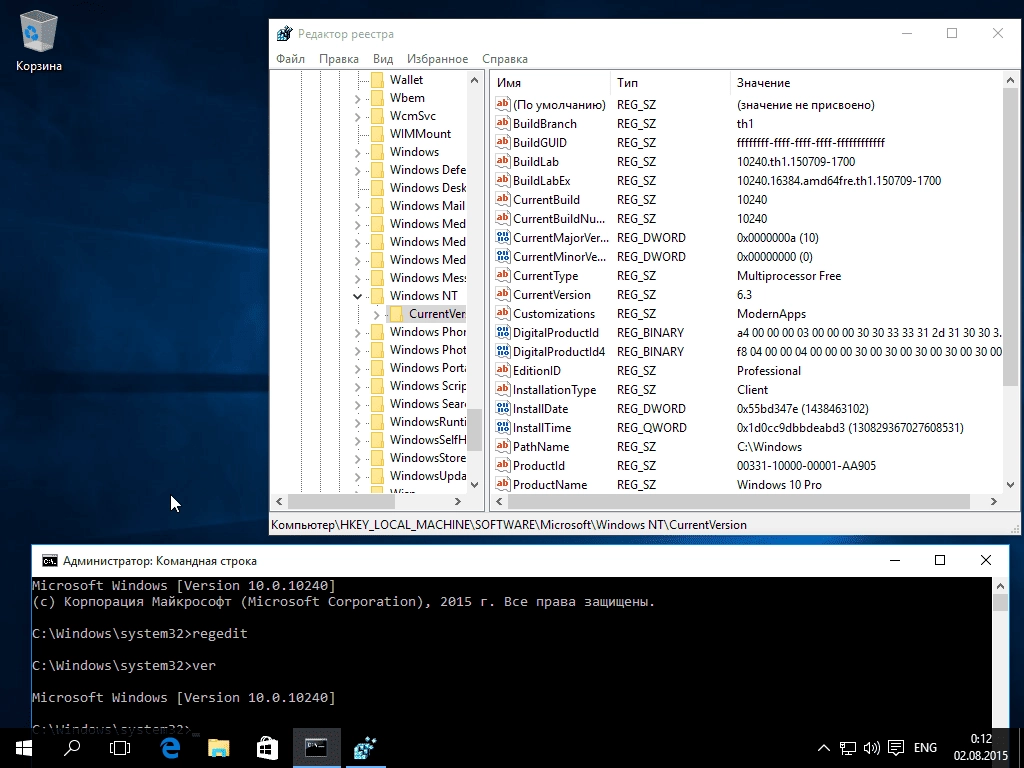Switch to Command Prompt taskbar button

tap(317, 748)
